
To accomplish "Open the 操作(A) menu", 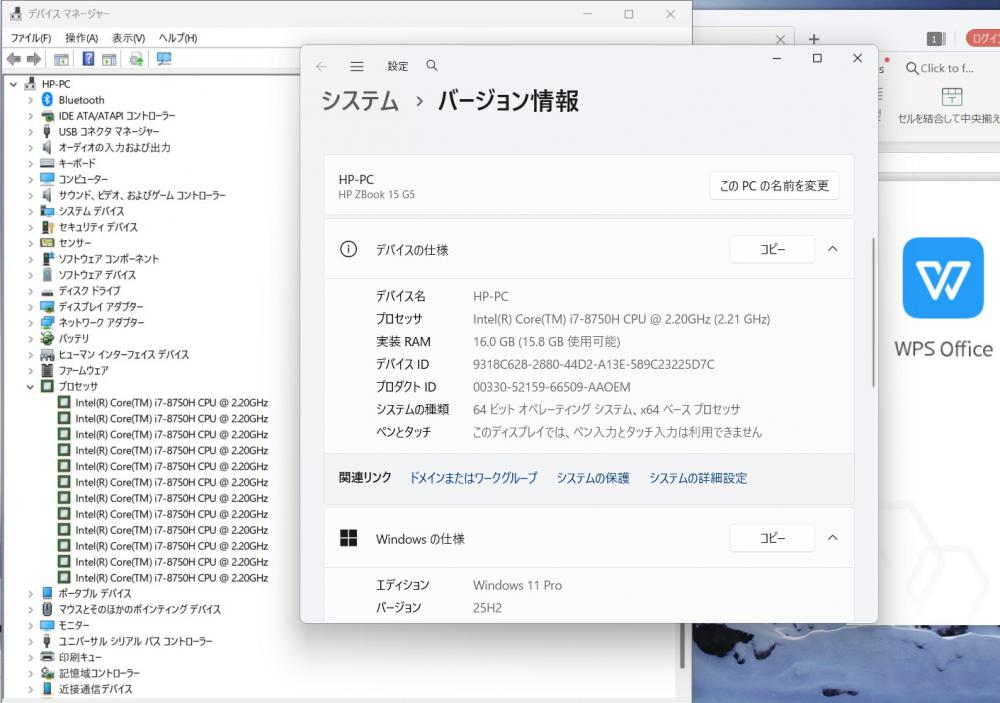I will click(82, 38).
